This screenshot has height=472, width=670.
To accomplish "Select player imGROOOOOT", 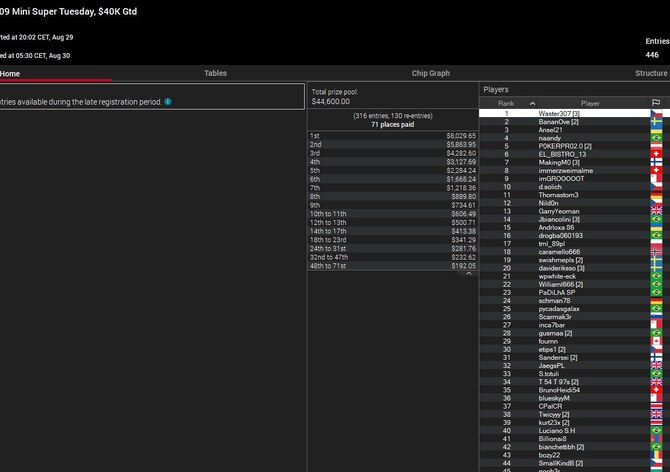I will pos(561,178).
